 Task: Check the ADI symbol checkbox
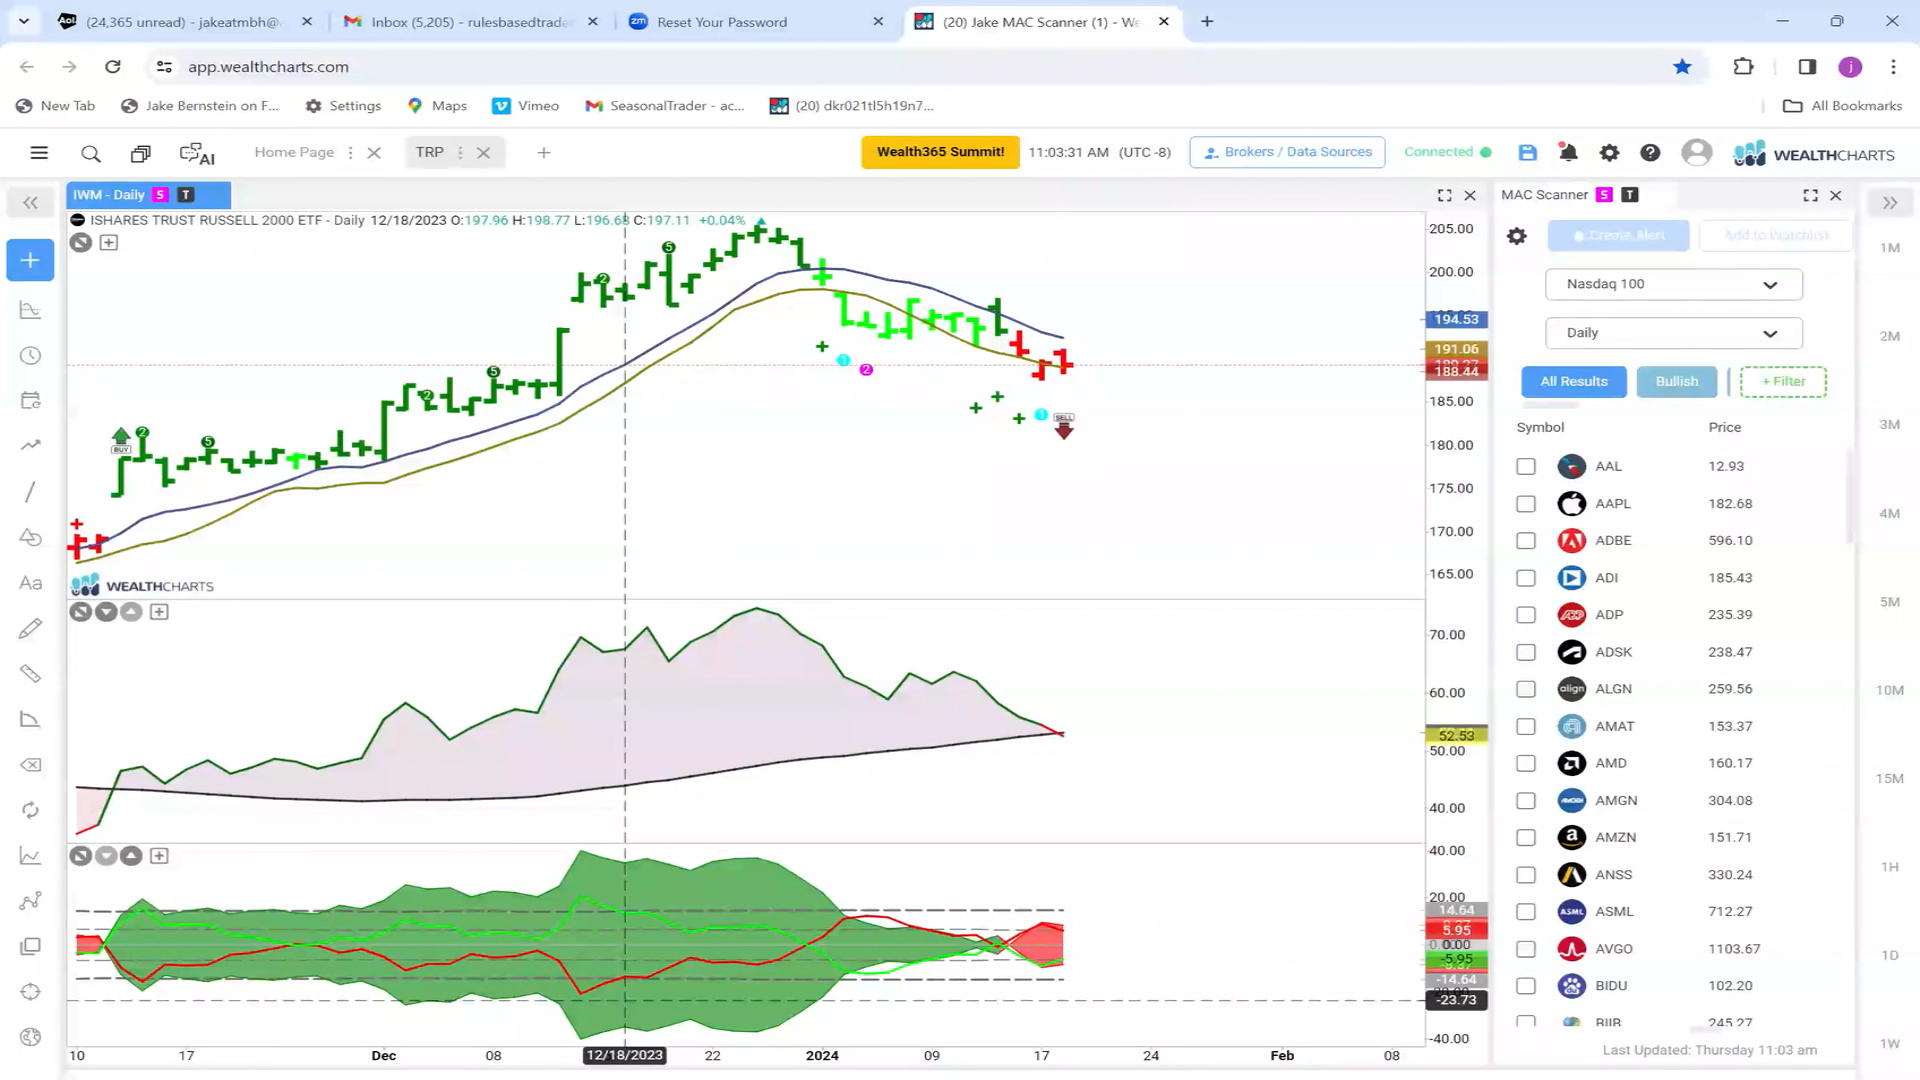pos(1526,578)
